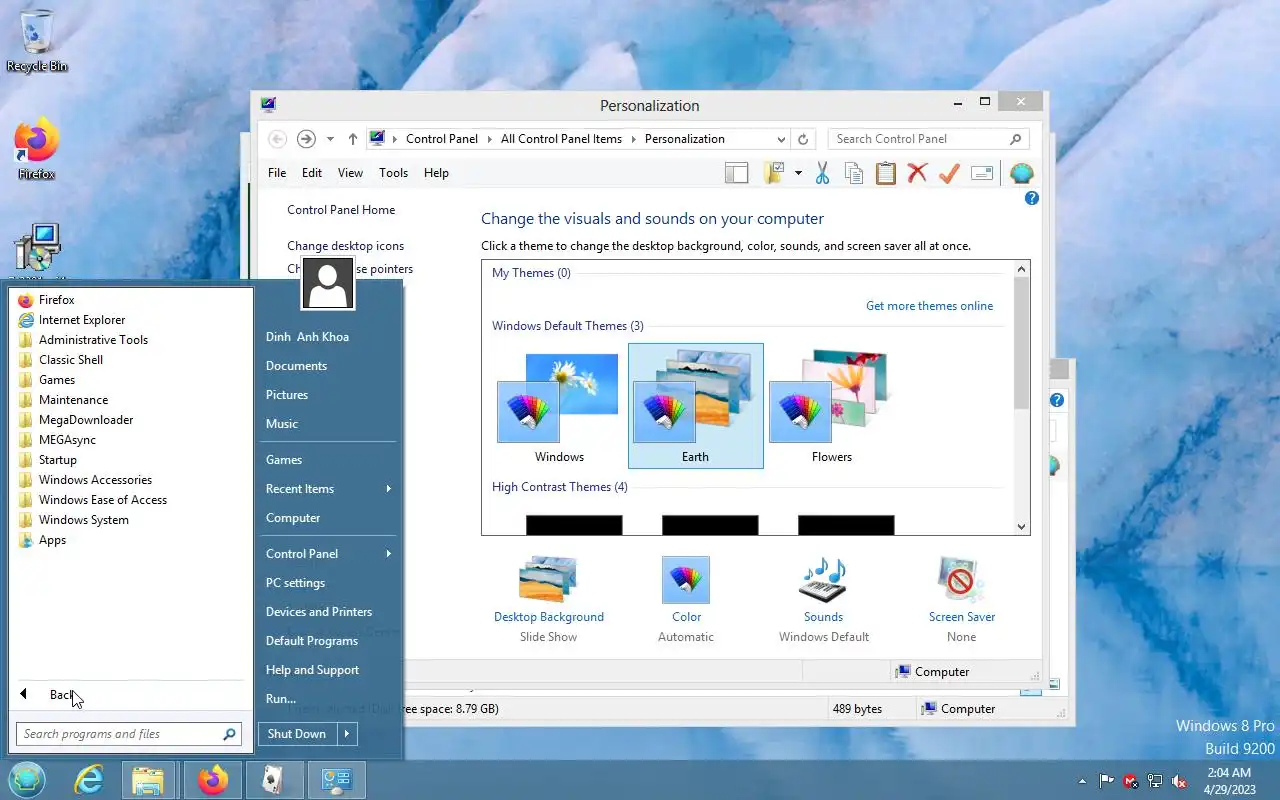The image size is (1280, 800).
Task: Click Devices and Printers in Start menu
Action: 319,612
